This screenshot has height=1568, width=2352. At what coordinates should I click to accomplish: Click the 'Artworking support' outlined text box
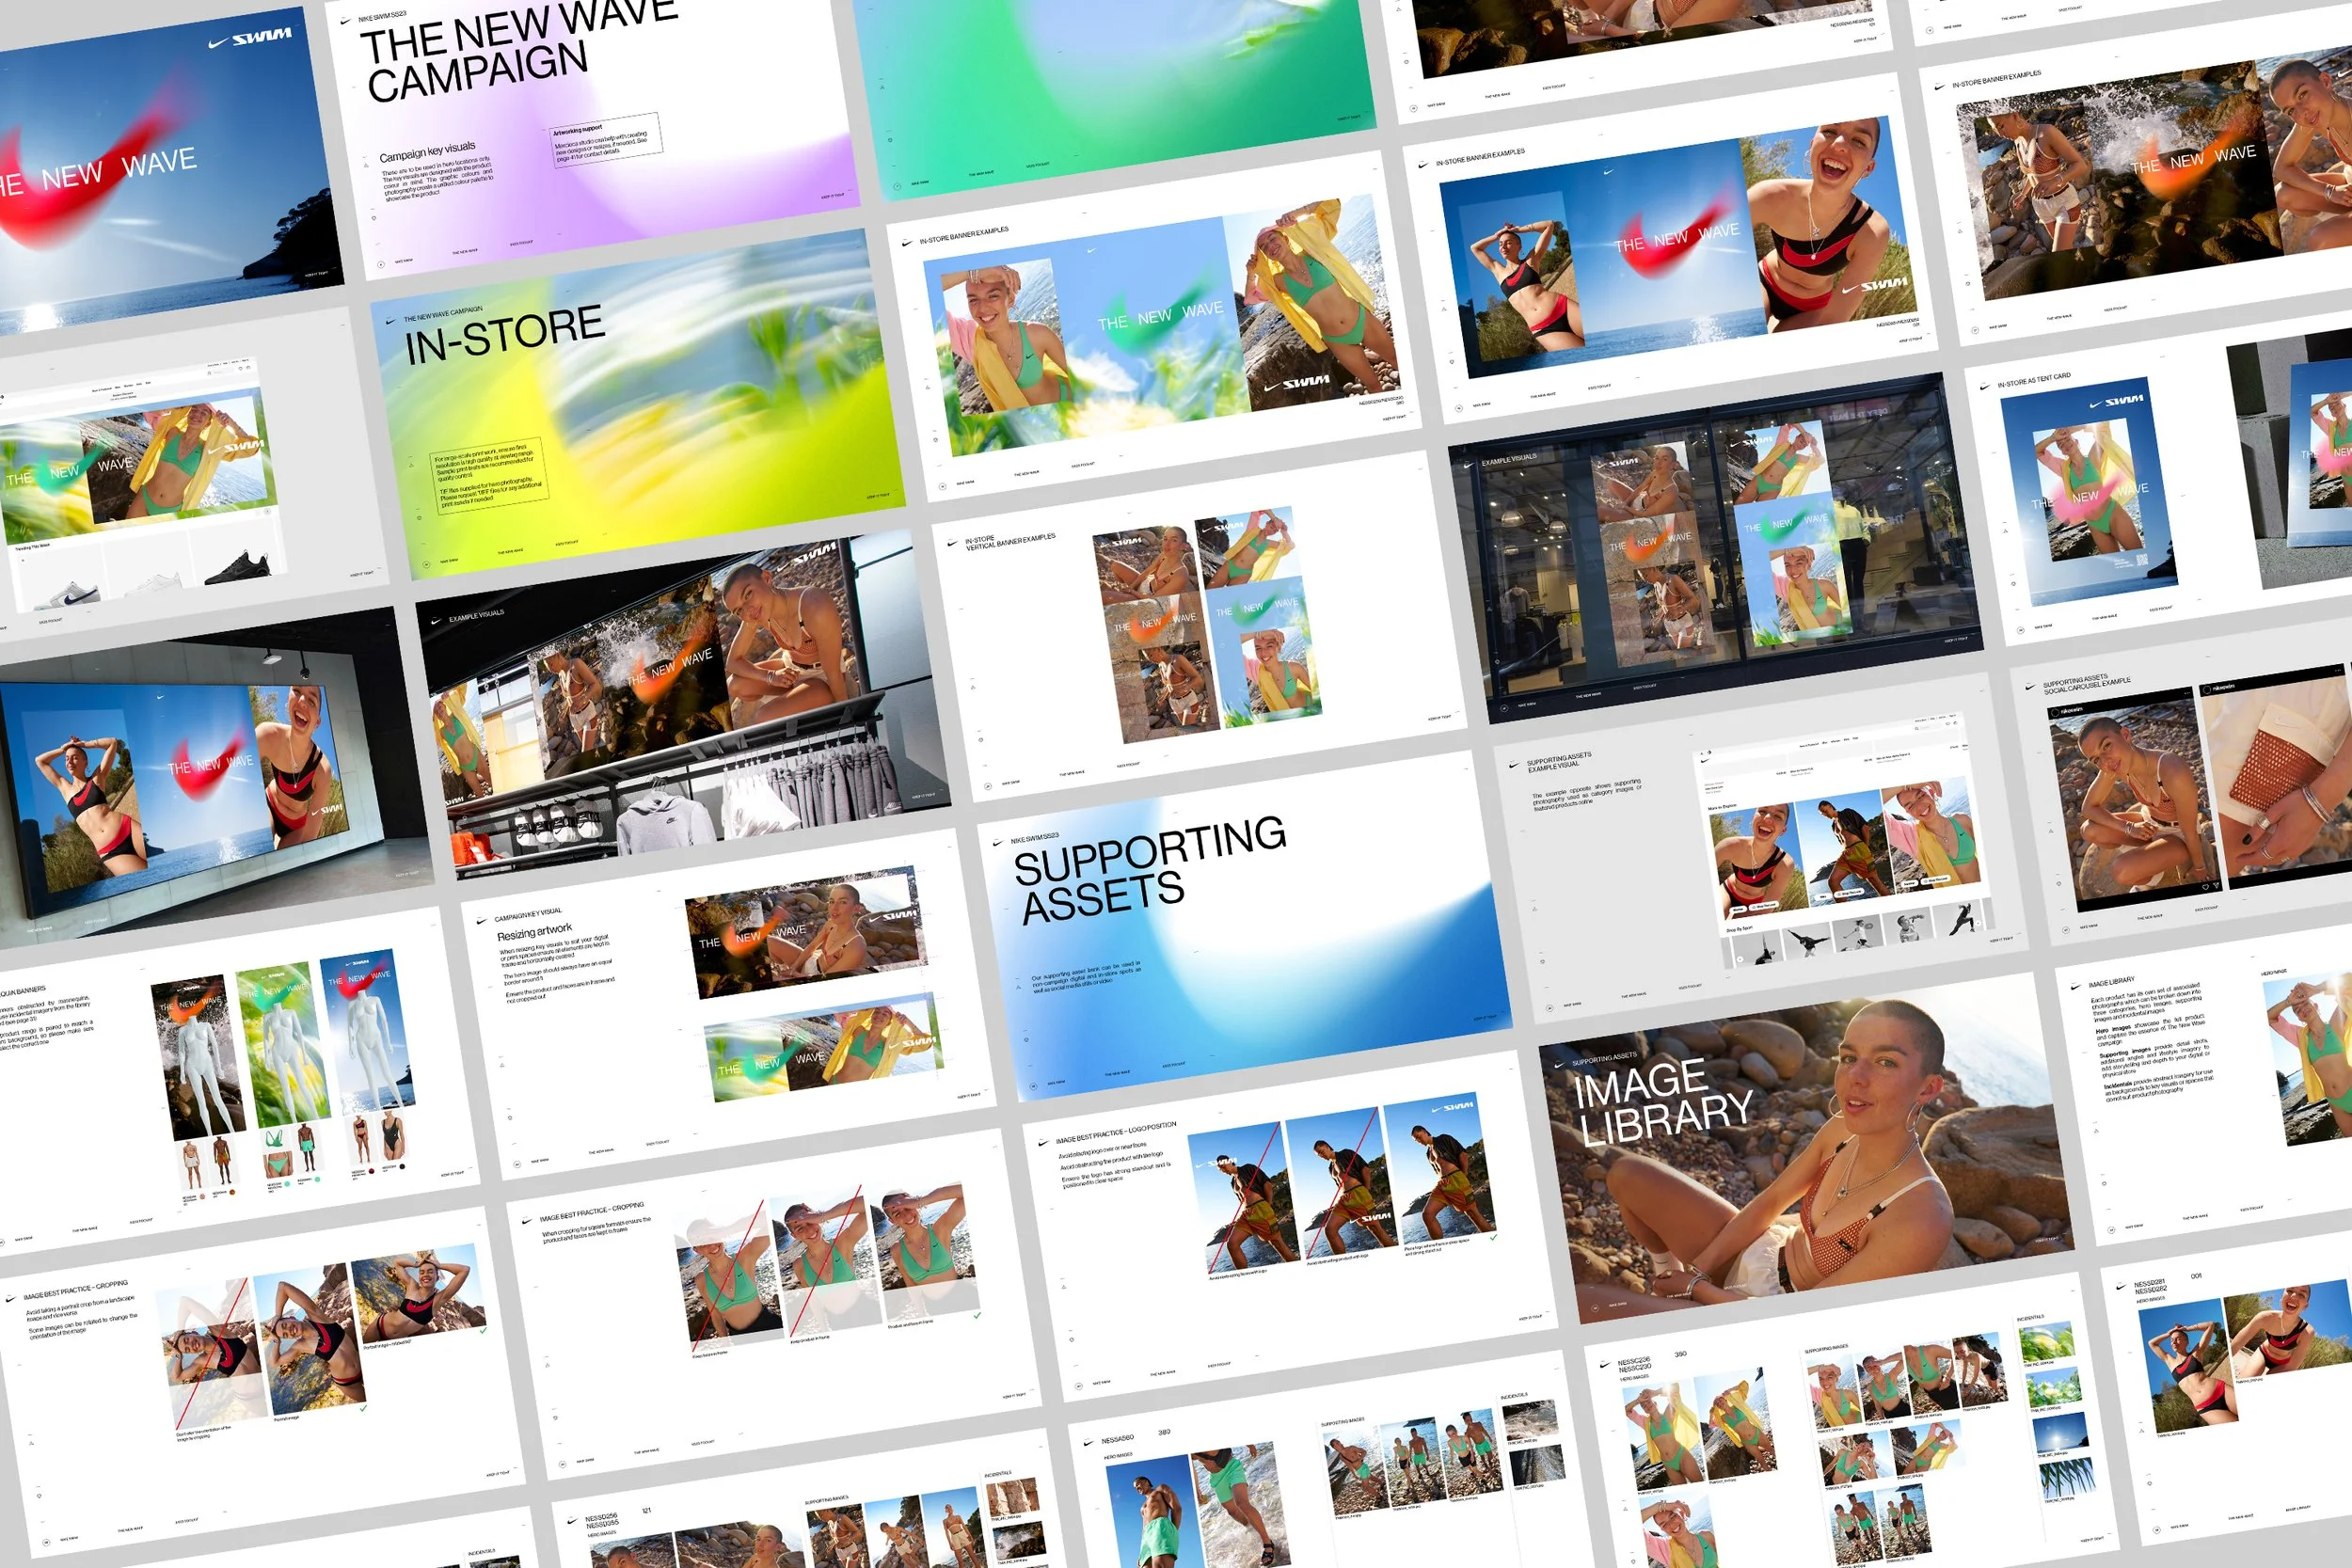pyautogui.click(x=605, y=139)
